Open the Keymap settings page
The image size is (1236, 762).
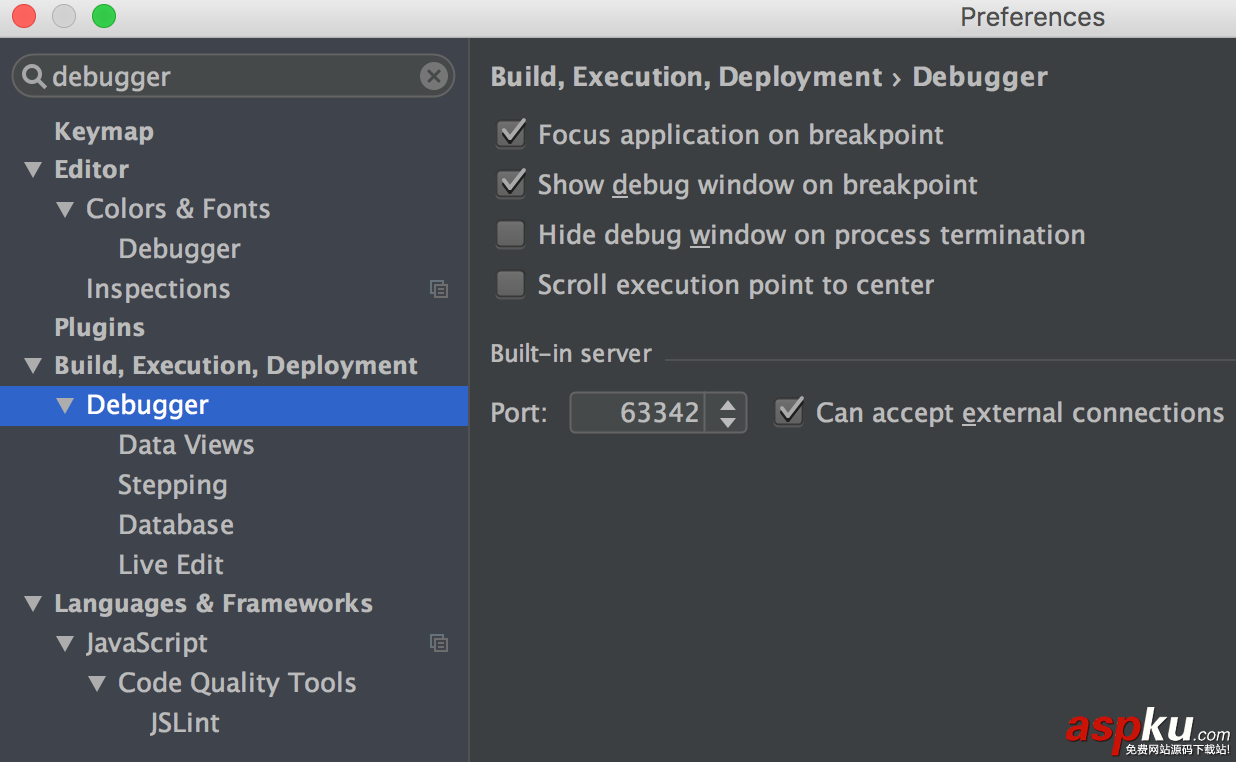(x=104, y=132)
